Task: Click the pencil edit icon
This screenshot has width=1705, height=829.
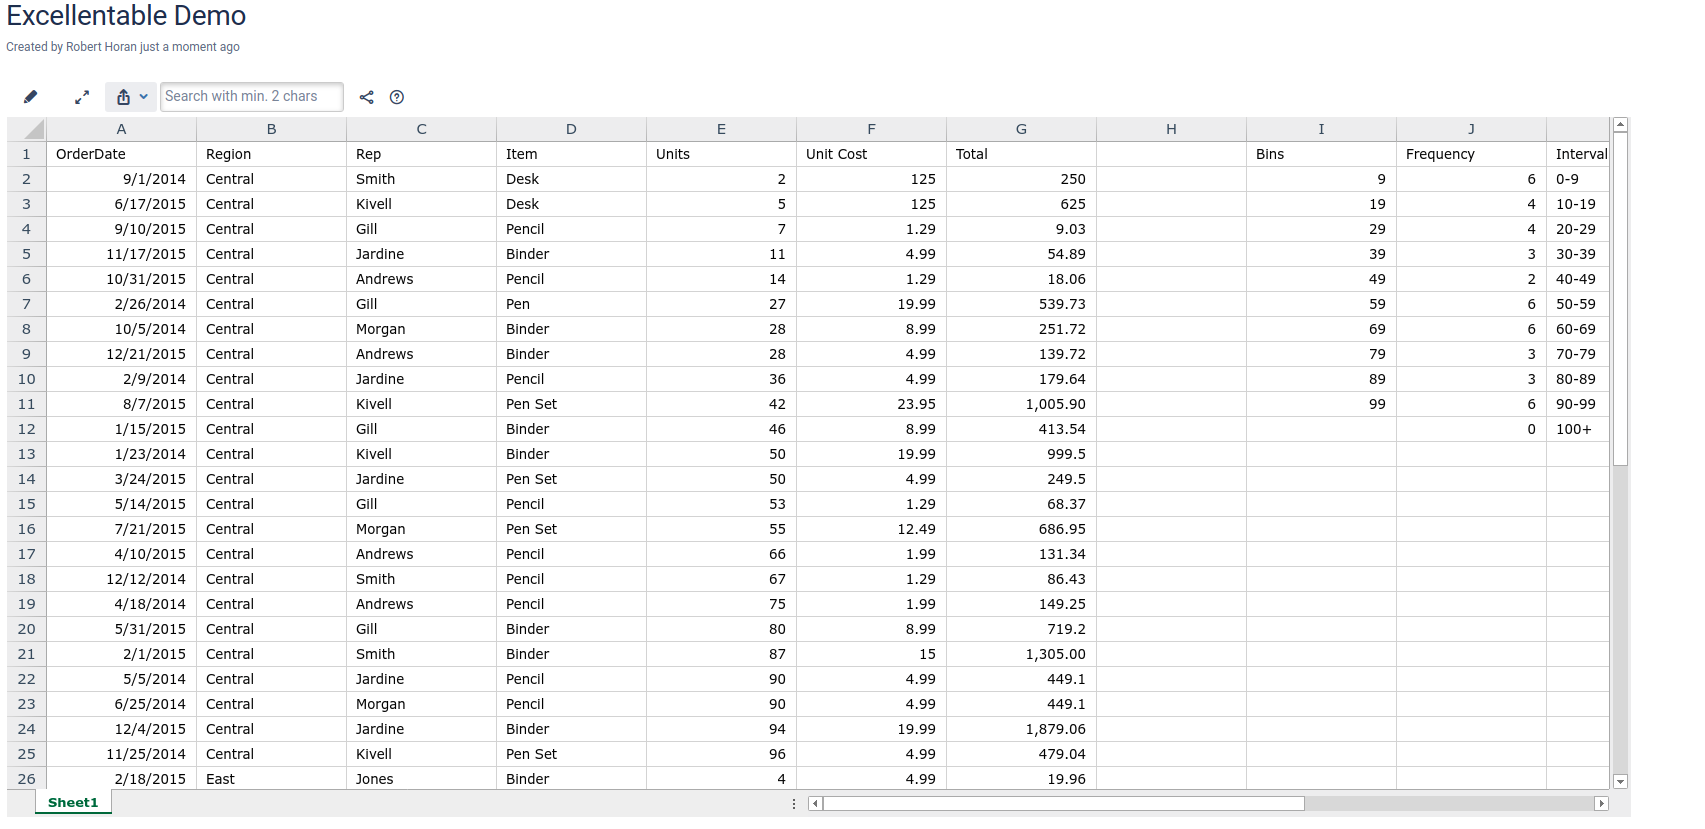Action: click(x=30, y=97)
